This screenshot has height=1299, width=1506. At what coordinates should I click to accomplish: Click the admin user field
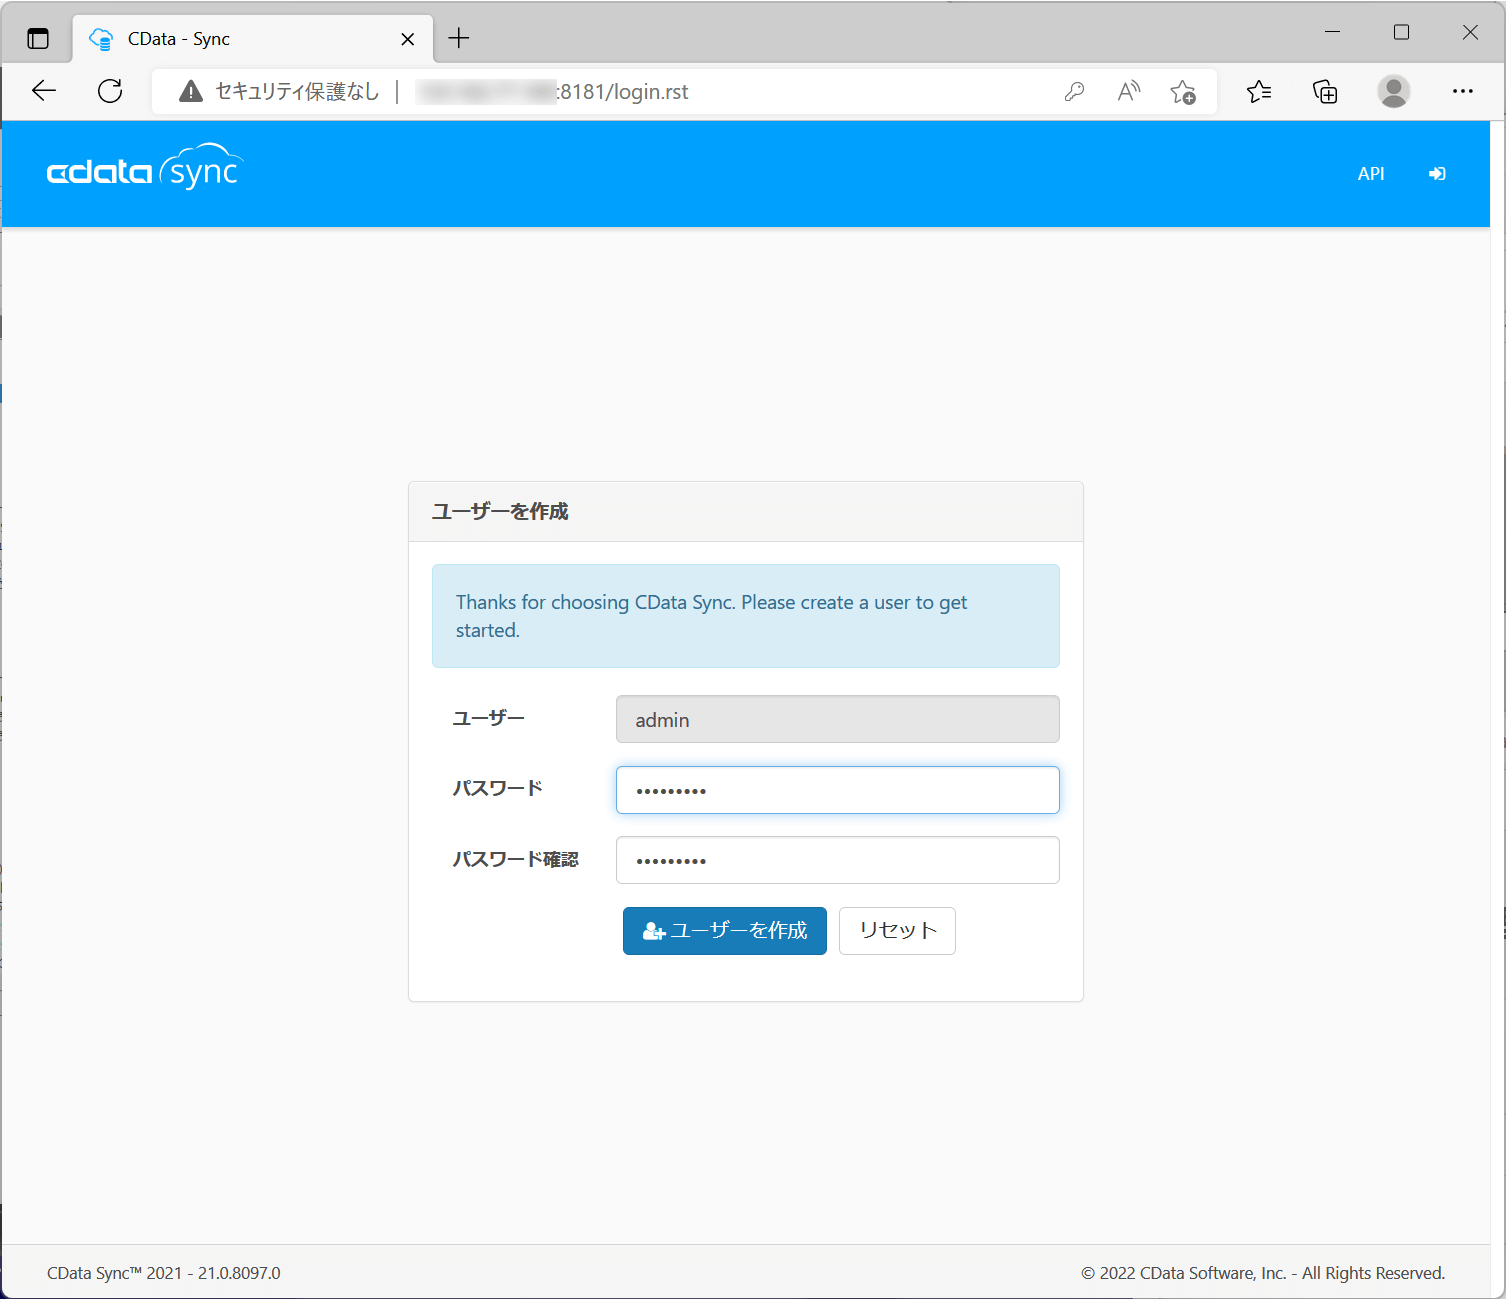tap(838, 719)
